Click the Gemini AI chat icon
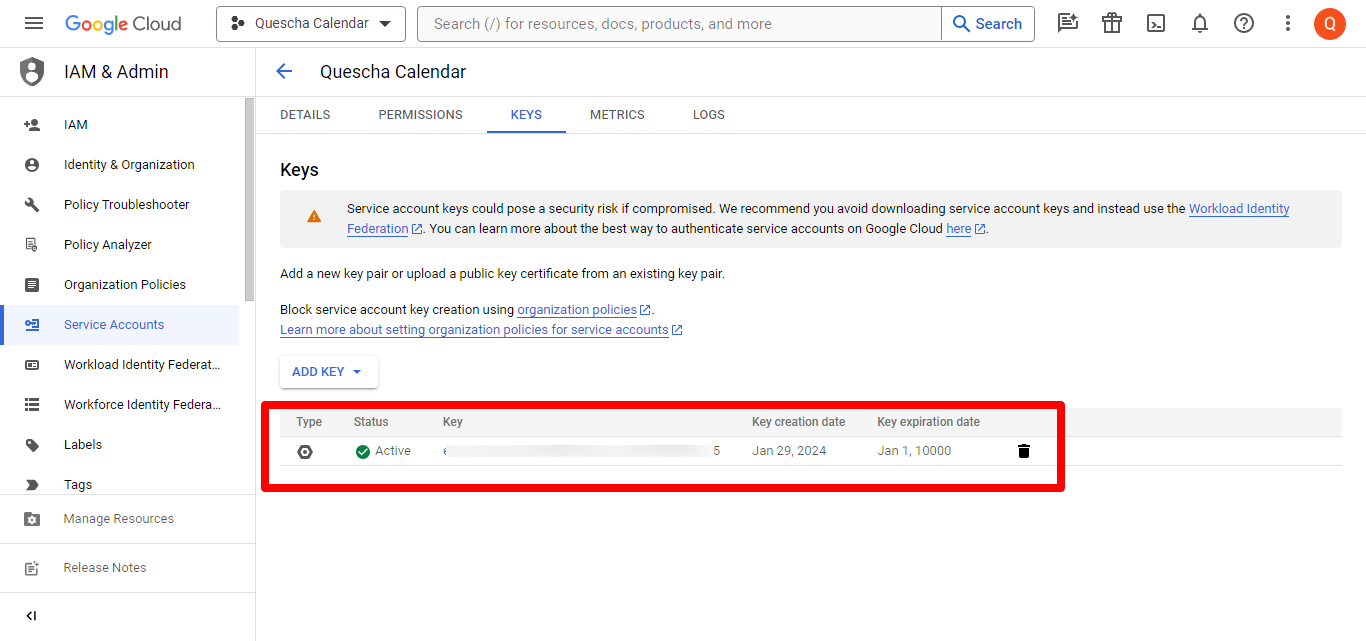The height and width of the screenshot is (641, 1366). (1068, 24)
